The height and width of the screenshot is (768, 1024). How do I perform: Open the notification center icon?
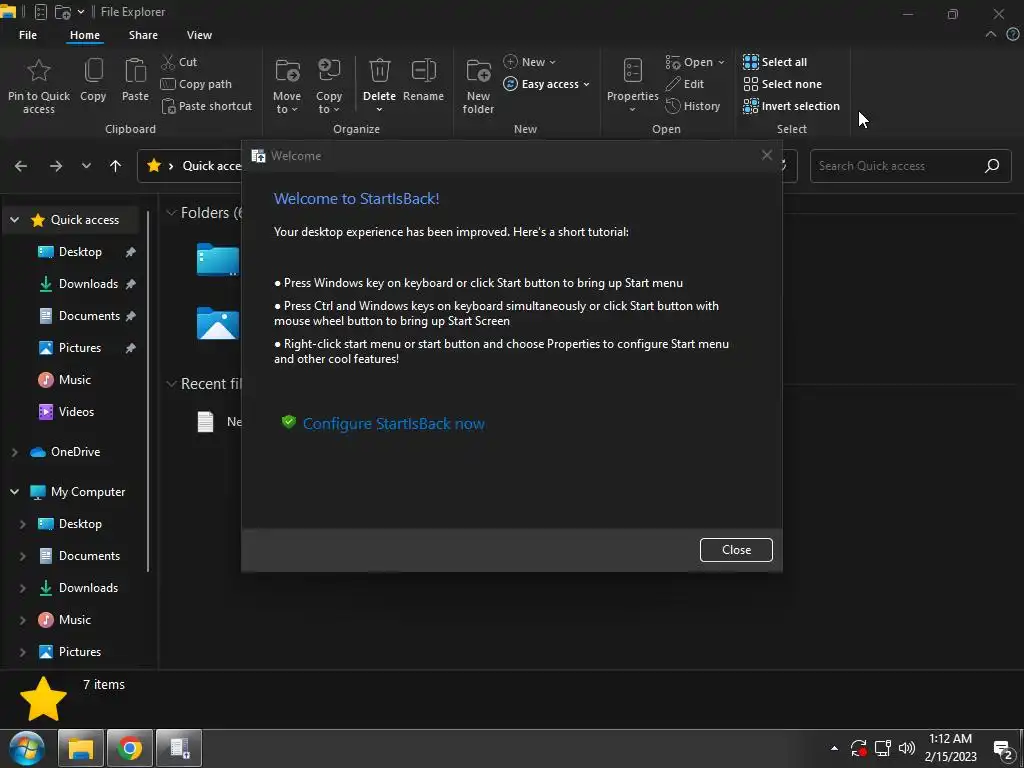coord(1003,750)
